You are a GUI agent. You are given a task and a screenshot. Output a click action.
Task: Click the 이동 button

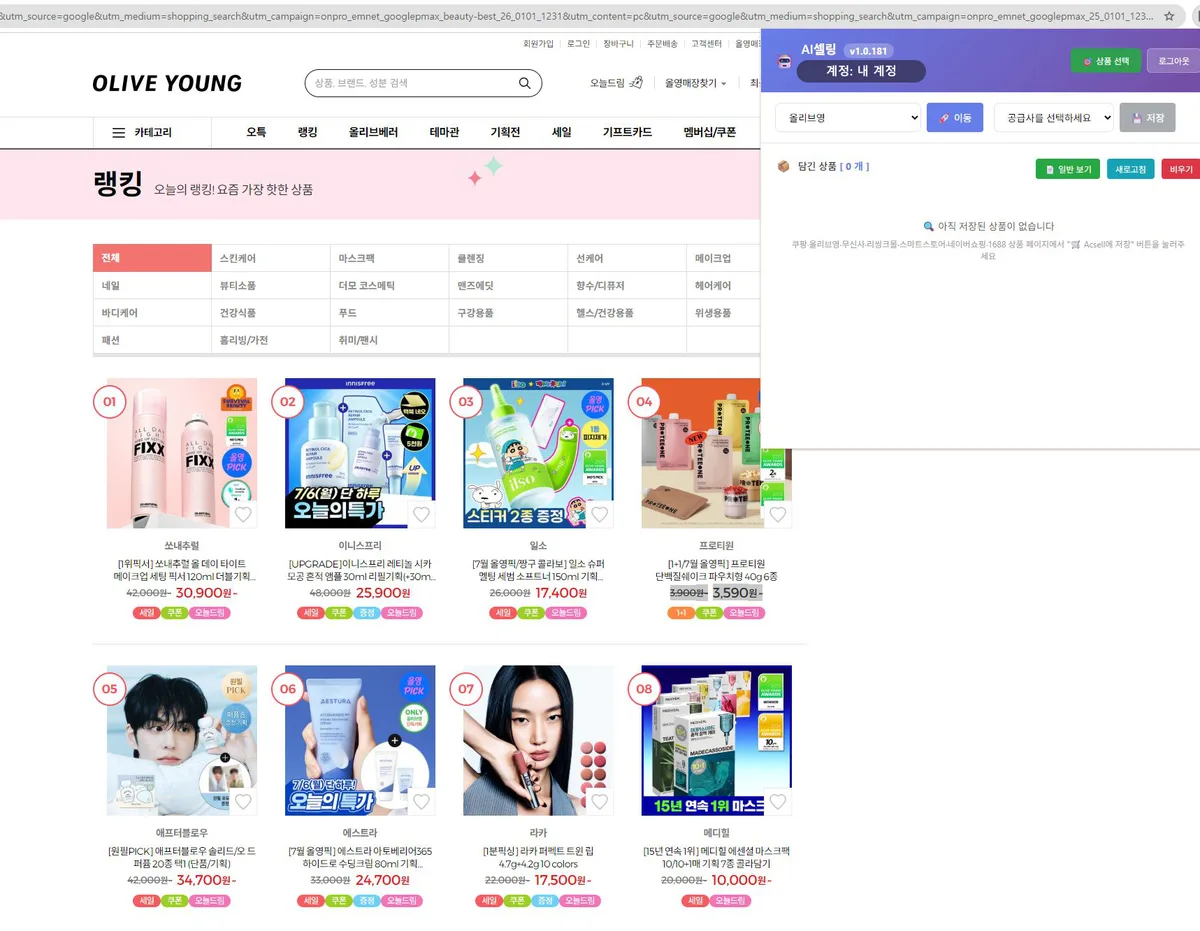955,117
